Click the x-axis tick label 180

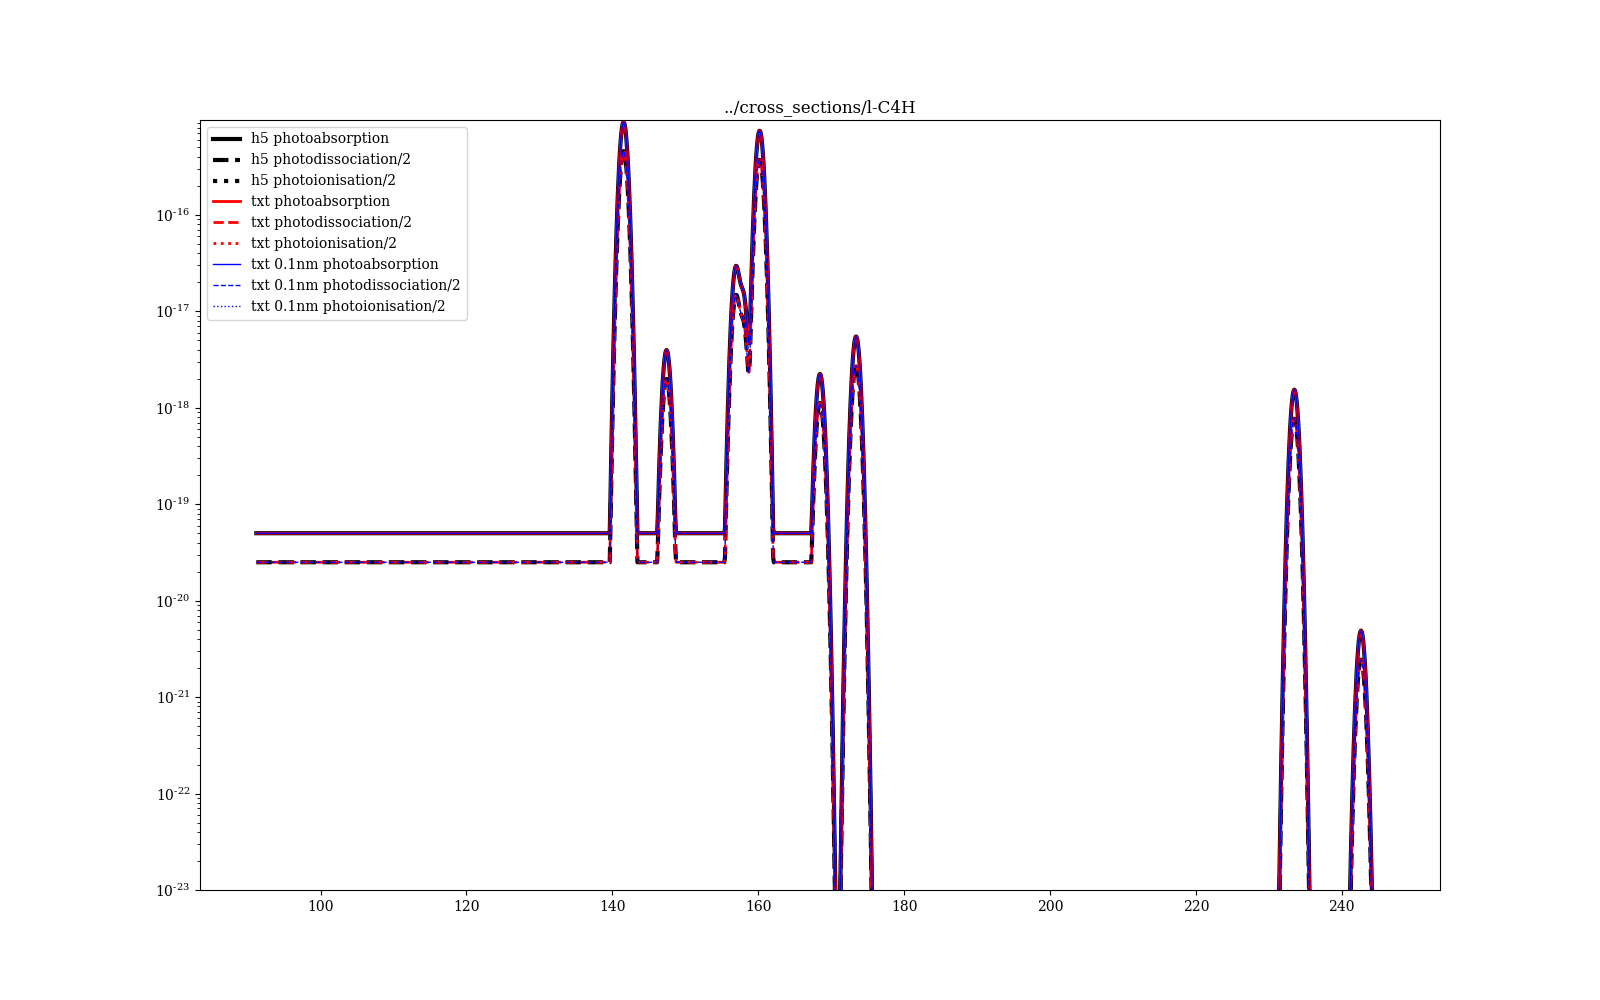tap(904, 906)
